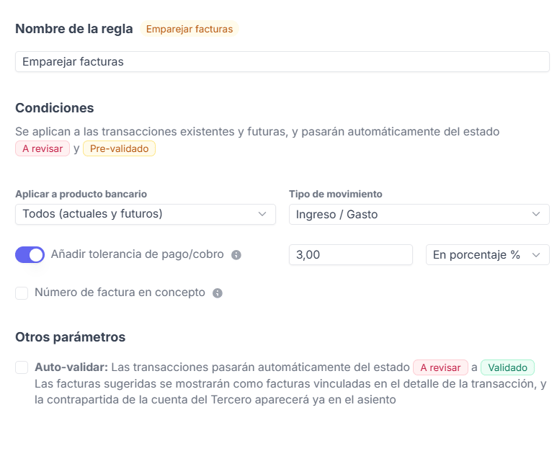The height and width of the screenshot is (451, 557).
Task: Open the En porcentaje % dropdown
Action: [488, 255]
